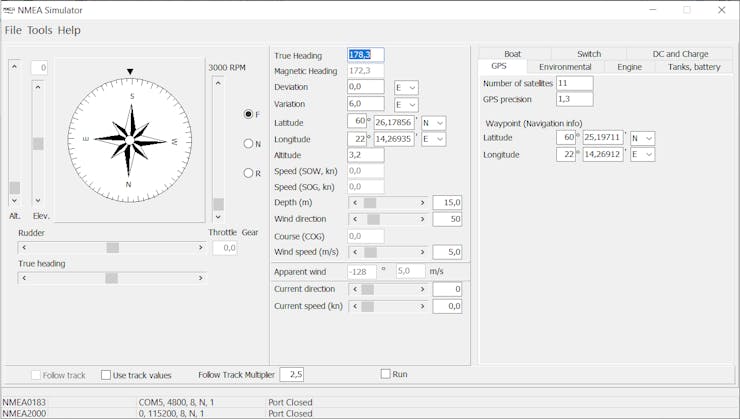
Task: Select the F gear radio button
Action: coord(248,114)
